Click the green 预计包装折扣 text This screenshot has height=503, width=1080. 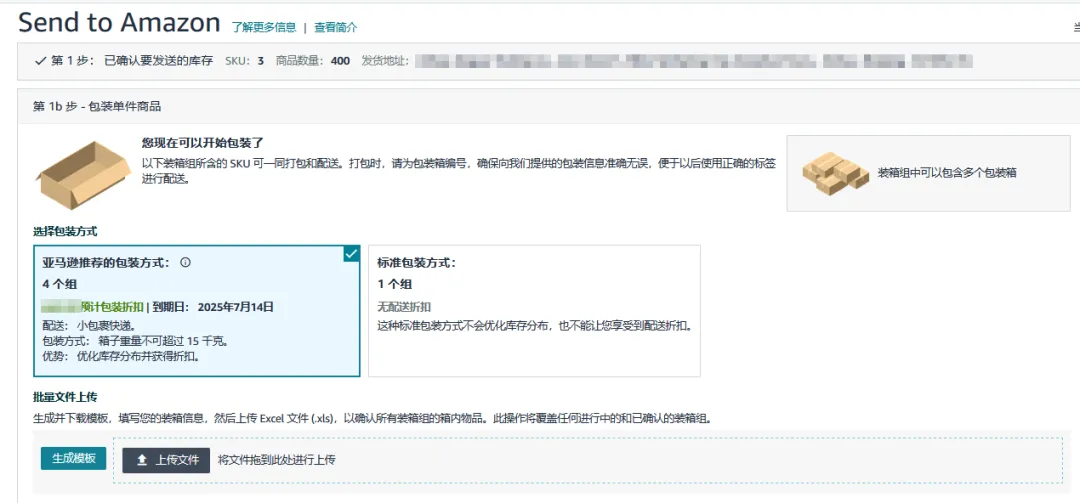tap(113, 307)
